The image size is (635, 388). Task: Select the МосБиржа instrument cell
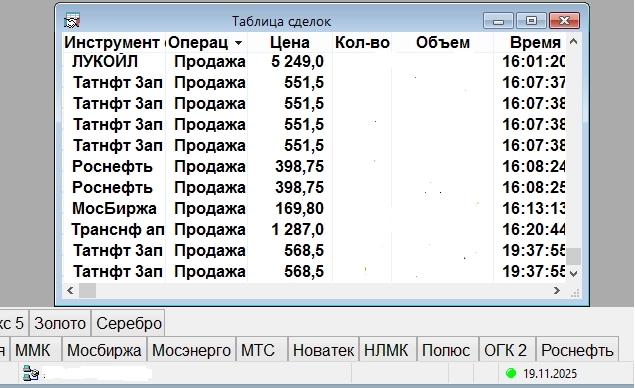click(114, 209)
